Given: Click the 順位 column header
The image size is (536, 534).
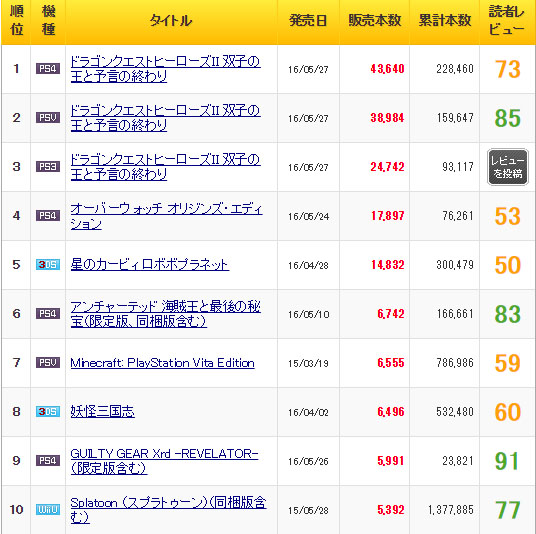Looking at the screenshot, I should coord(16,21).
